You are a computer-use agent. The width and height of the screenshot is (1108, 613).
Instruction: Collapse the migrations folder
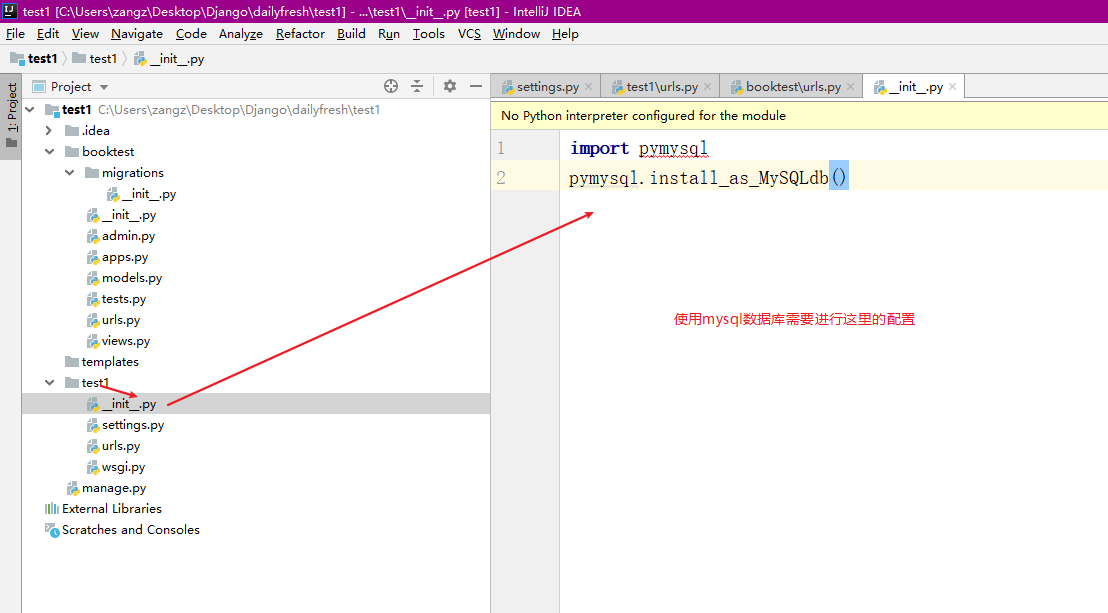coord(69,173)
